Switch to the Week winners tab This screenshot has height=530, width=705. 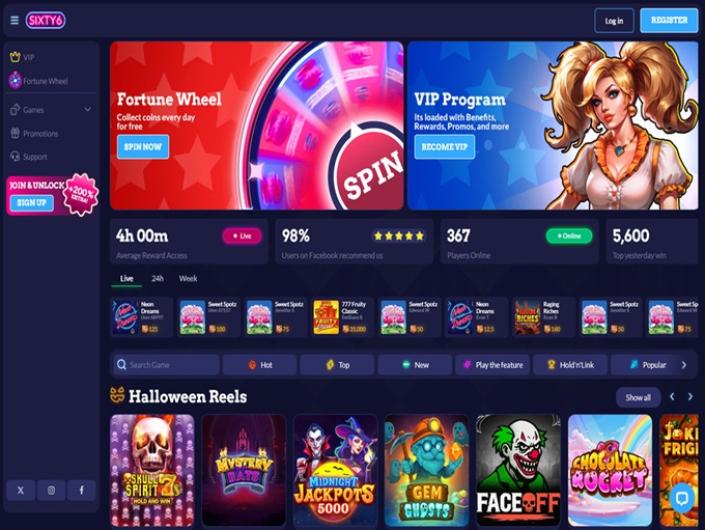(188, 279)
